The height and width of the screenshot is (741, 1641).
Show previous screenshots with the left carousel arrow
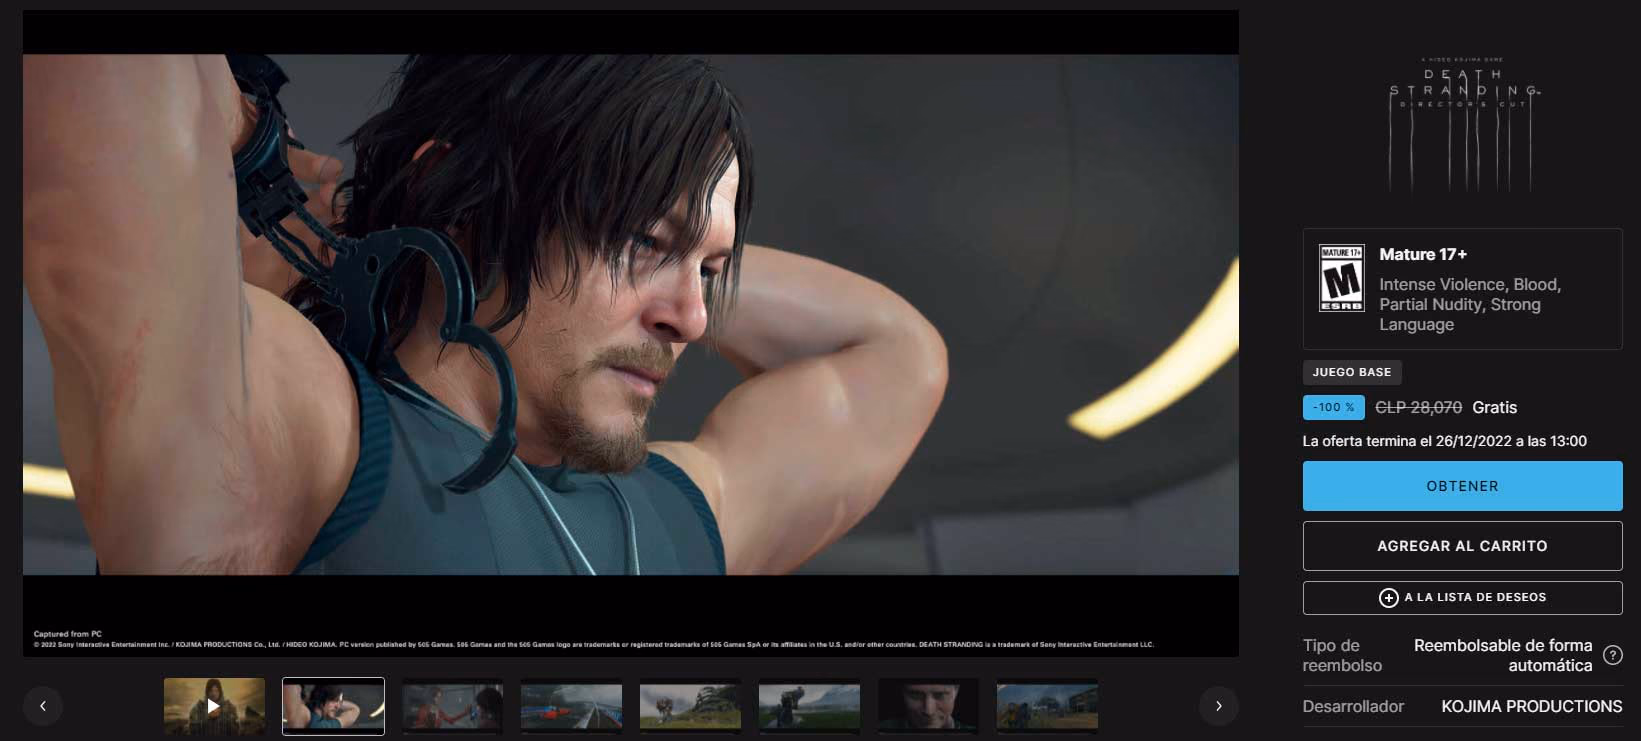(x=43, y=706)
